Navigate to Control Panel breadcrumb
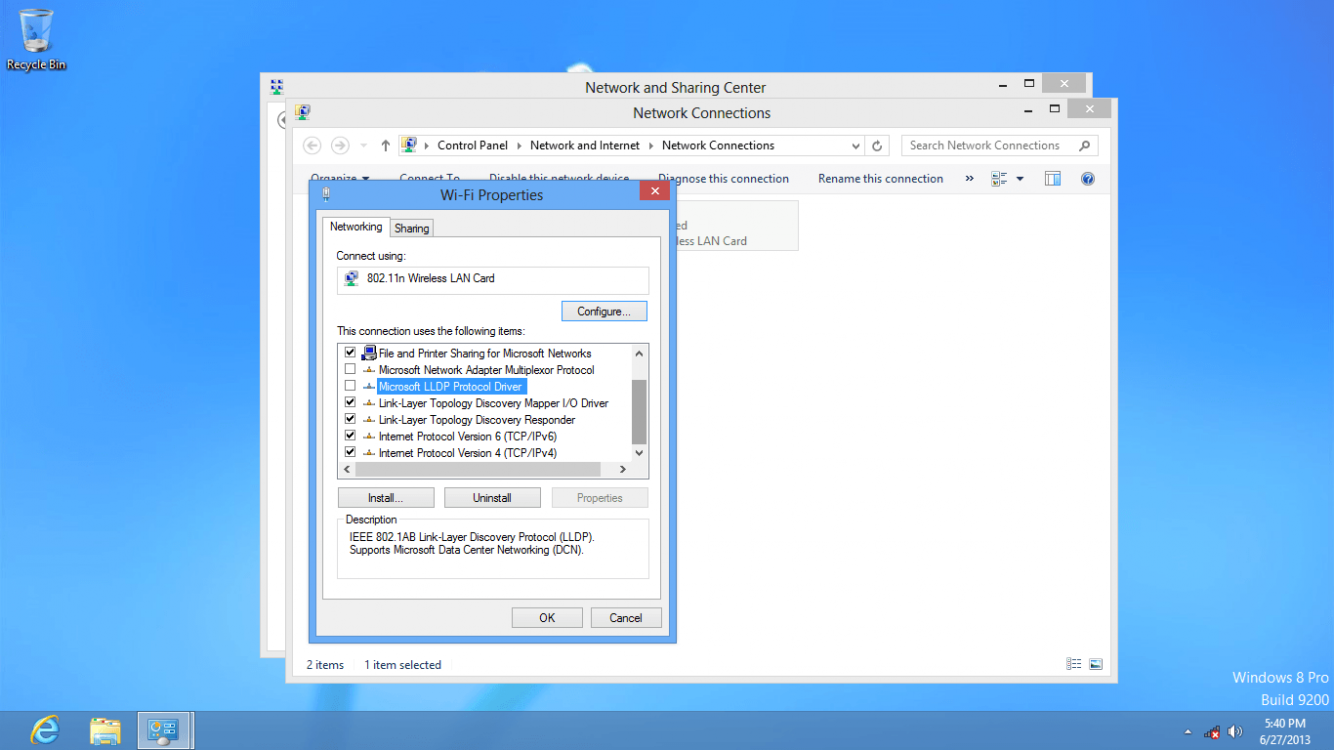This screenshot has height=750, width=1334. [473, 146]
